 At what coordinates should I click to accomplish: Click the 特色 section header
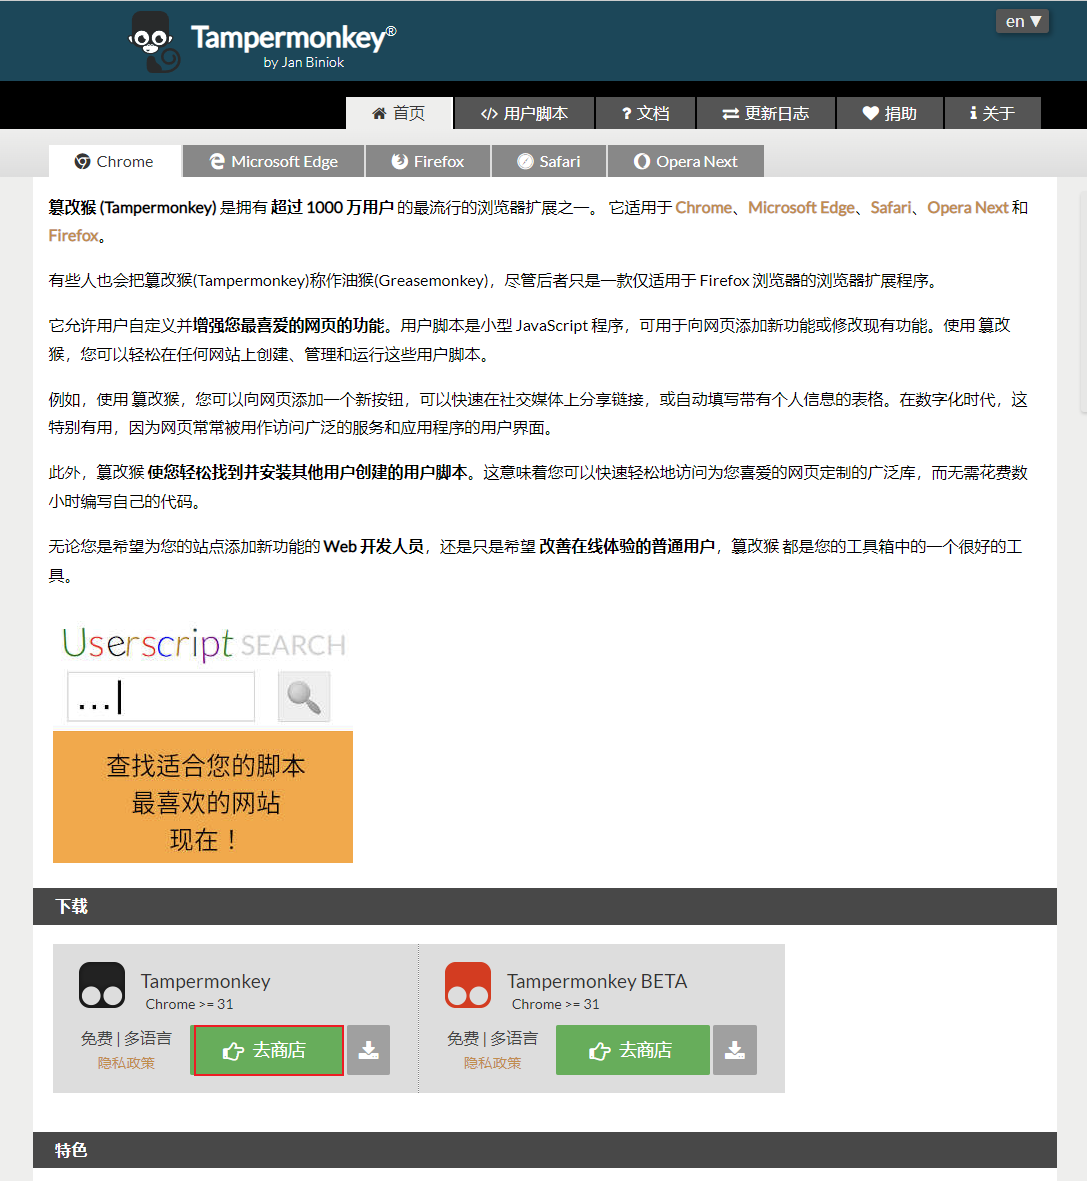click(545, 1150)
